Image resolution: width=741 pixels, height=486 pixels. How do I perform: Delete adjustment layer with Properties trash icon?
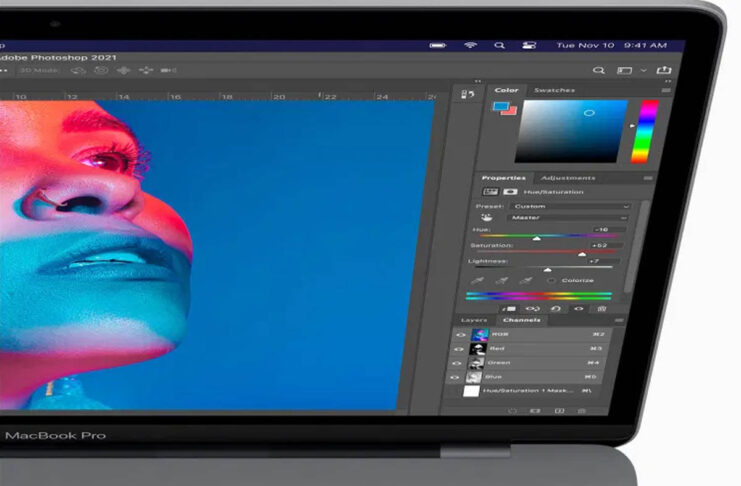click(602, 309)
